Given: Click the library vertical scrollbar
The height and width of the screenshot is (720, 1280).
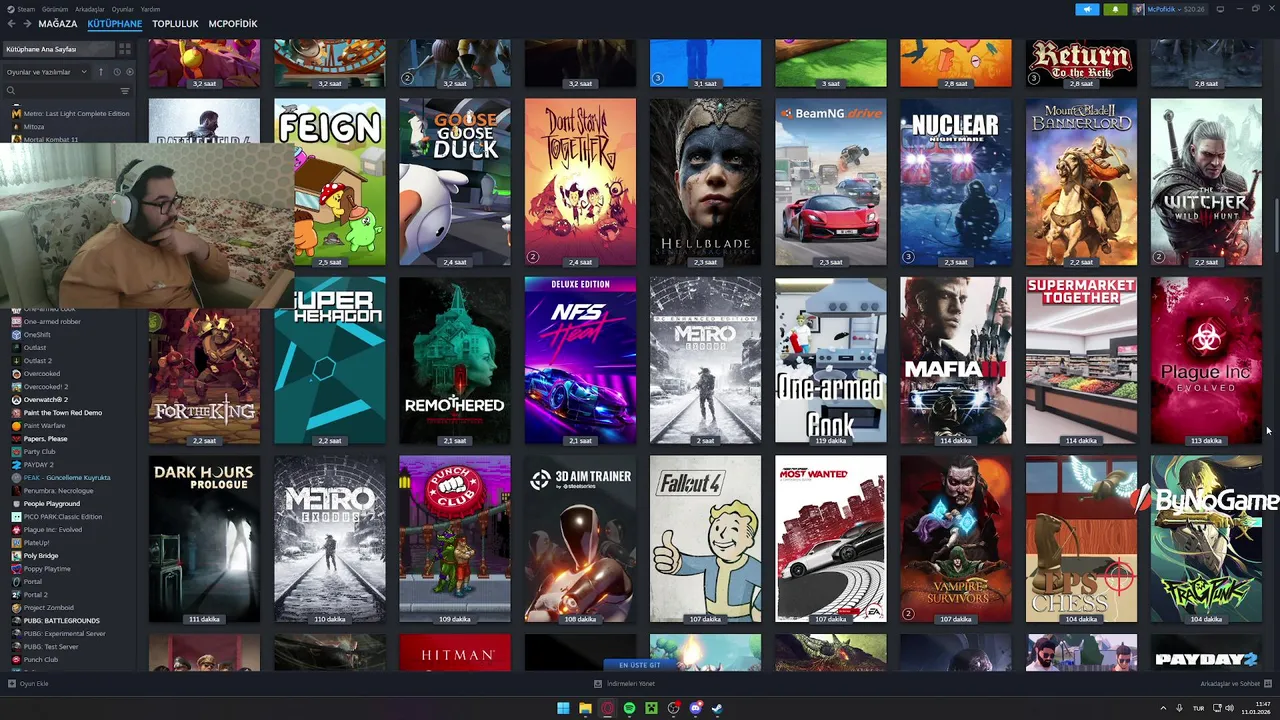Looking at the screenshot, I should coord(1275,226).
